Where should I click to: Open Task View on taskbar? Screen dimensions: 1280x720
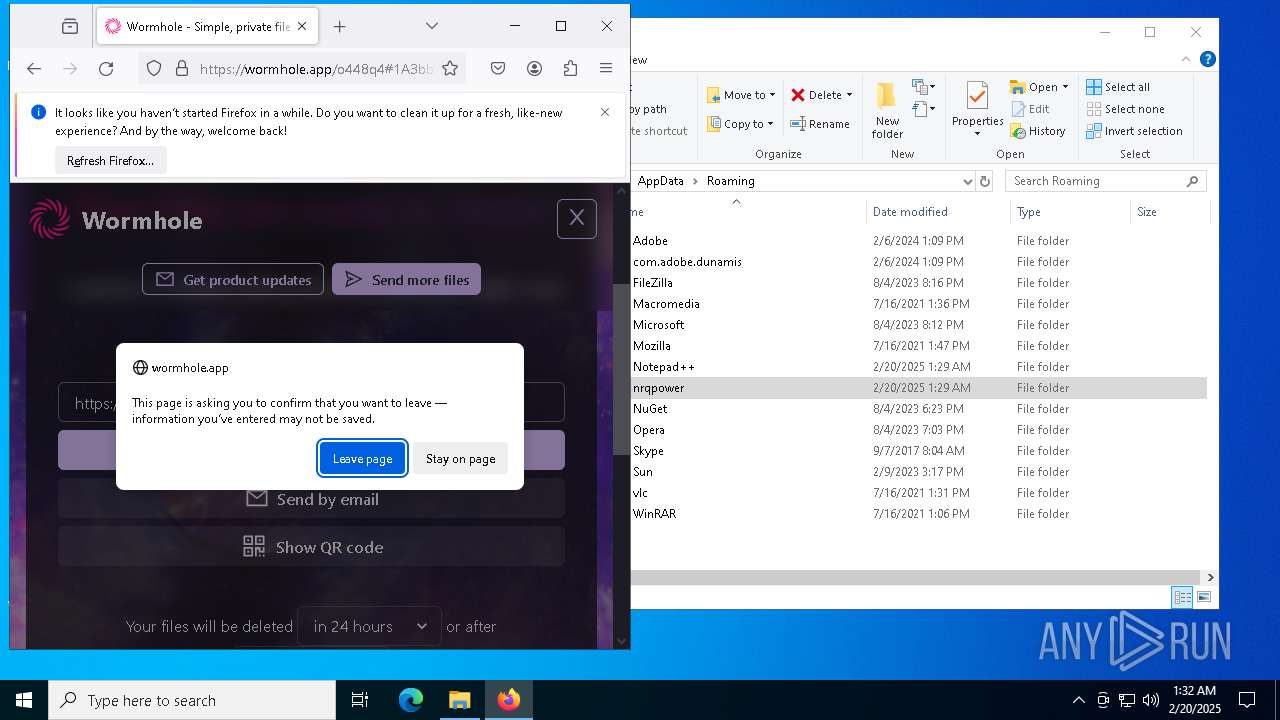click(x=360, y=700)
